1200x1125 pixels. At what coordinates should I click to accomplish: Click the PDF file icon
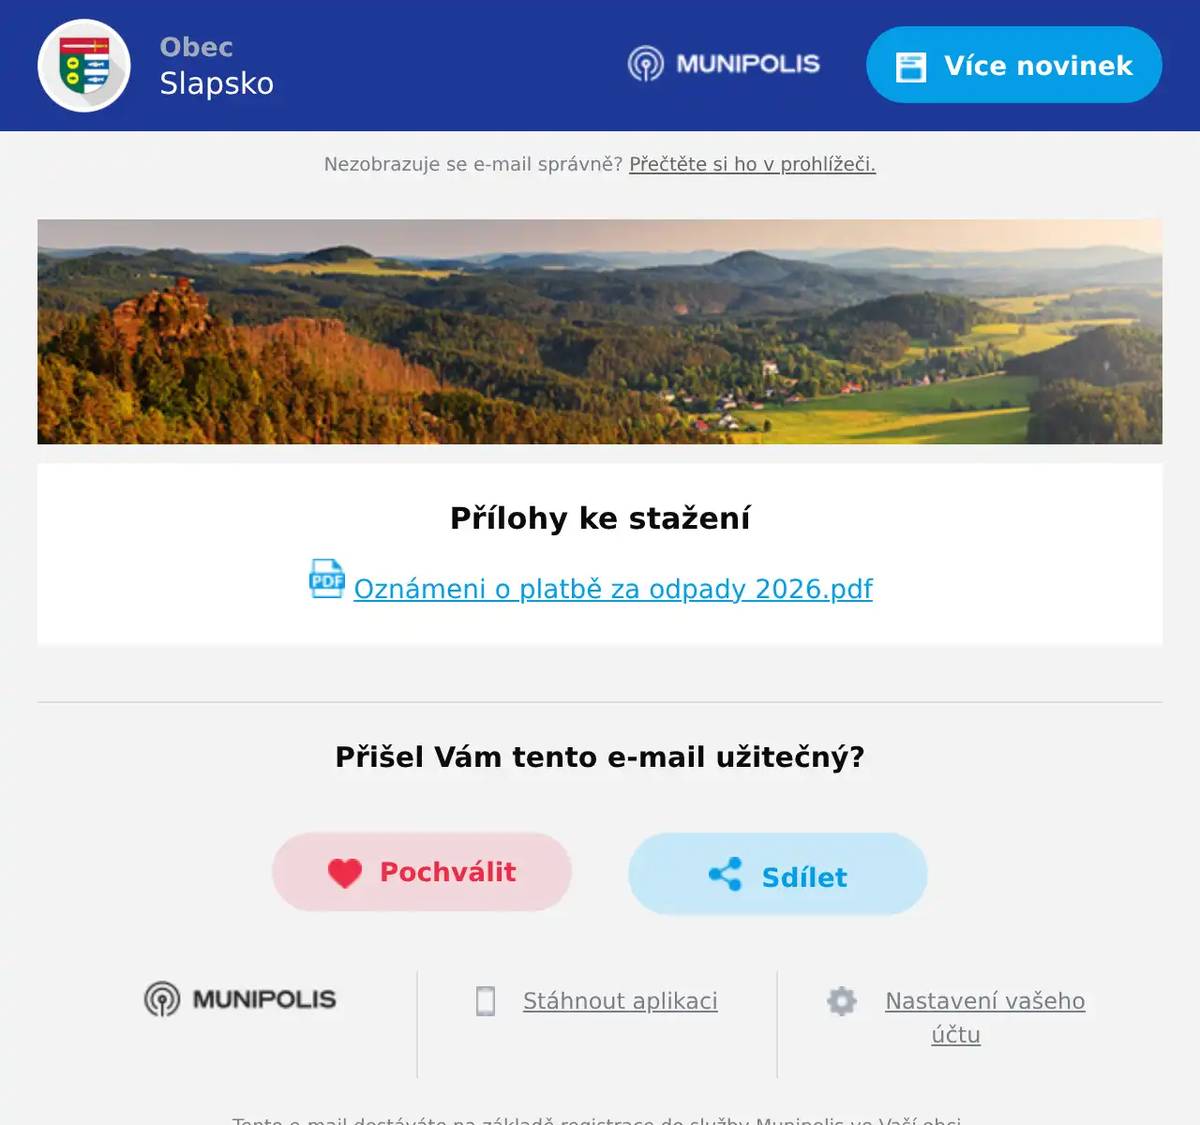(327, 579)
